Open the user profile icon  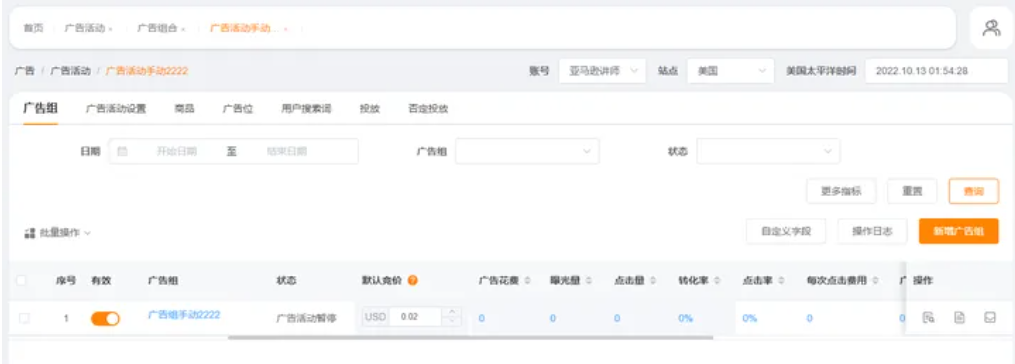tap(991, 28)
